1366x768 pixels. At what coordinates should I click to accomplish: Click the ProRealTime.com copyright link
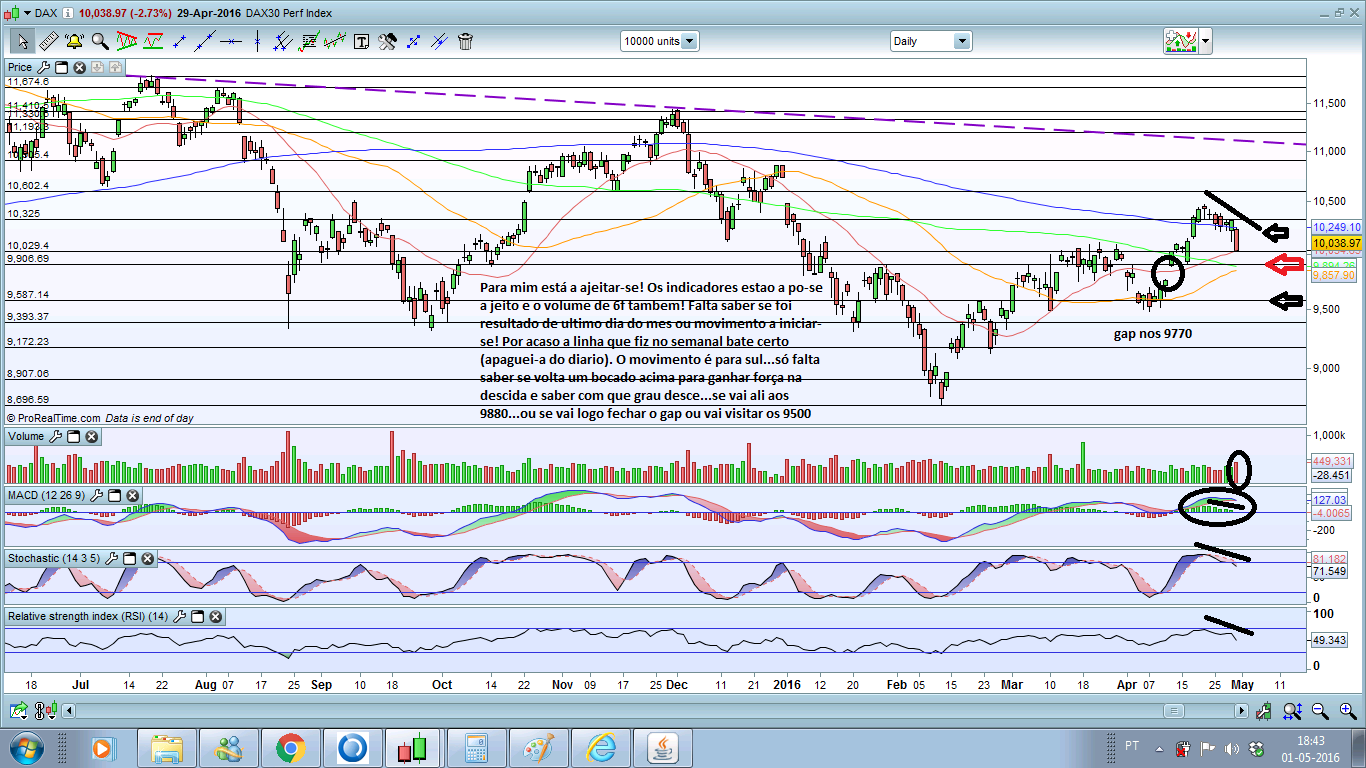pyautogui.click(x=54, y=418)
